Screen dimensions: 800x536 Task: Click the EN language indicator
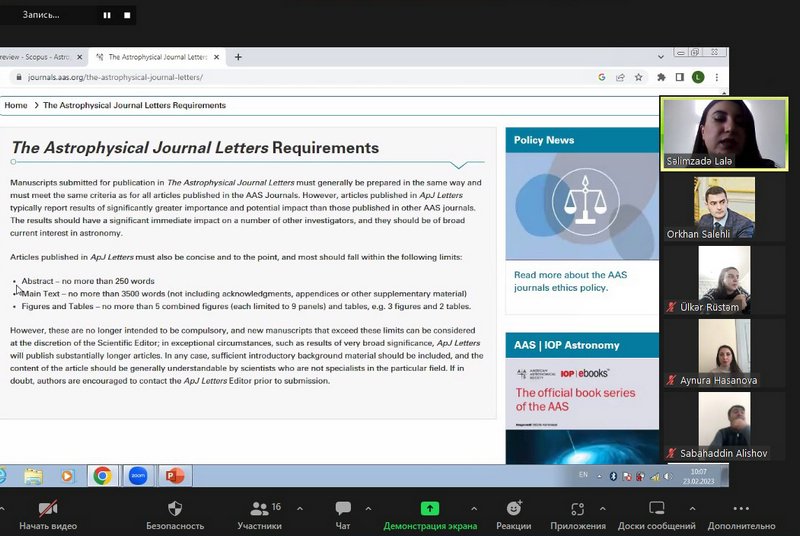pos(583,475)
